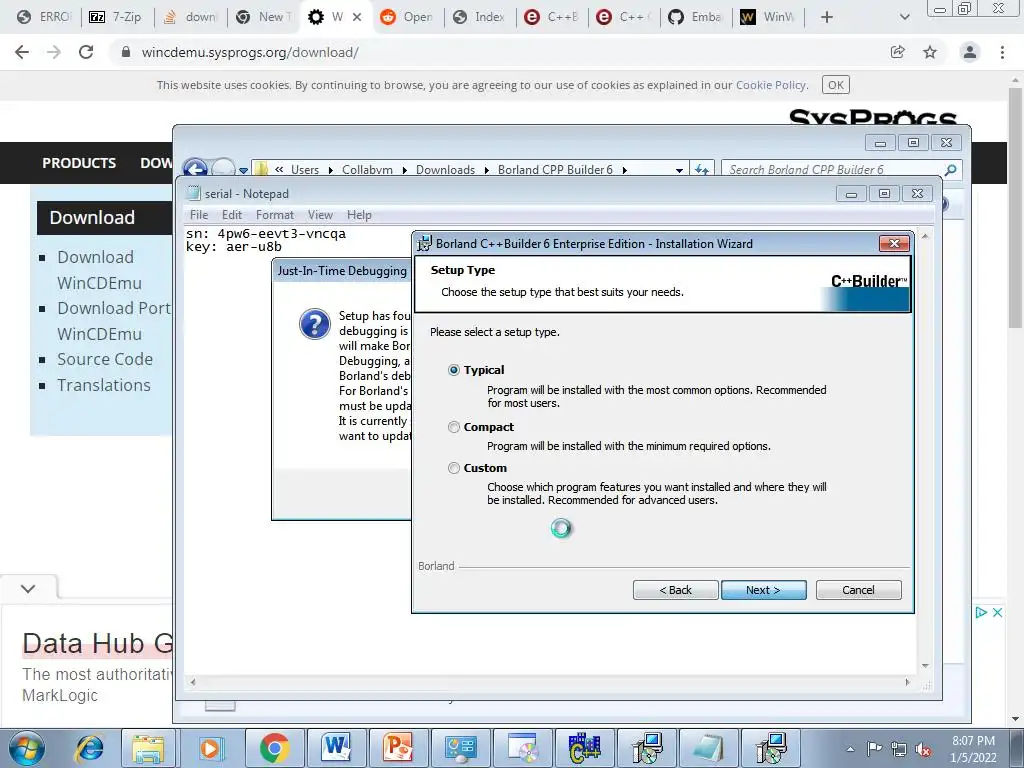Click the Explorer back navigation arrow
The image size is (1024, 768).
195,168
